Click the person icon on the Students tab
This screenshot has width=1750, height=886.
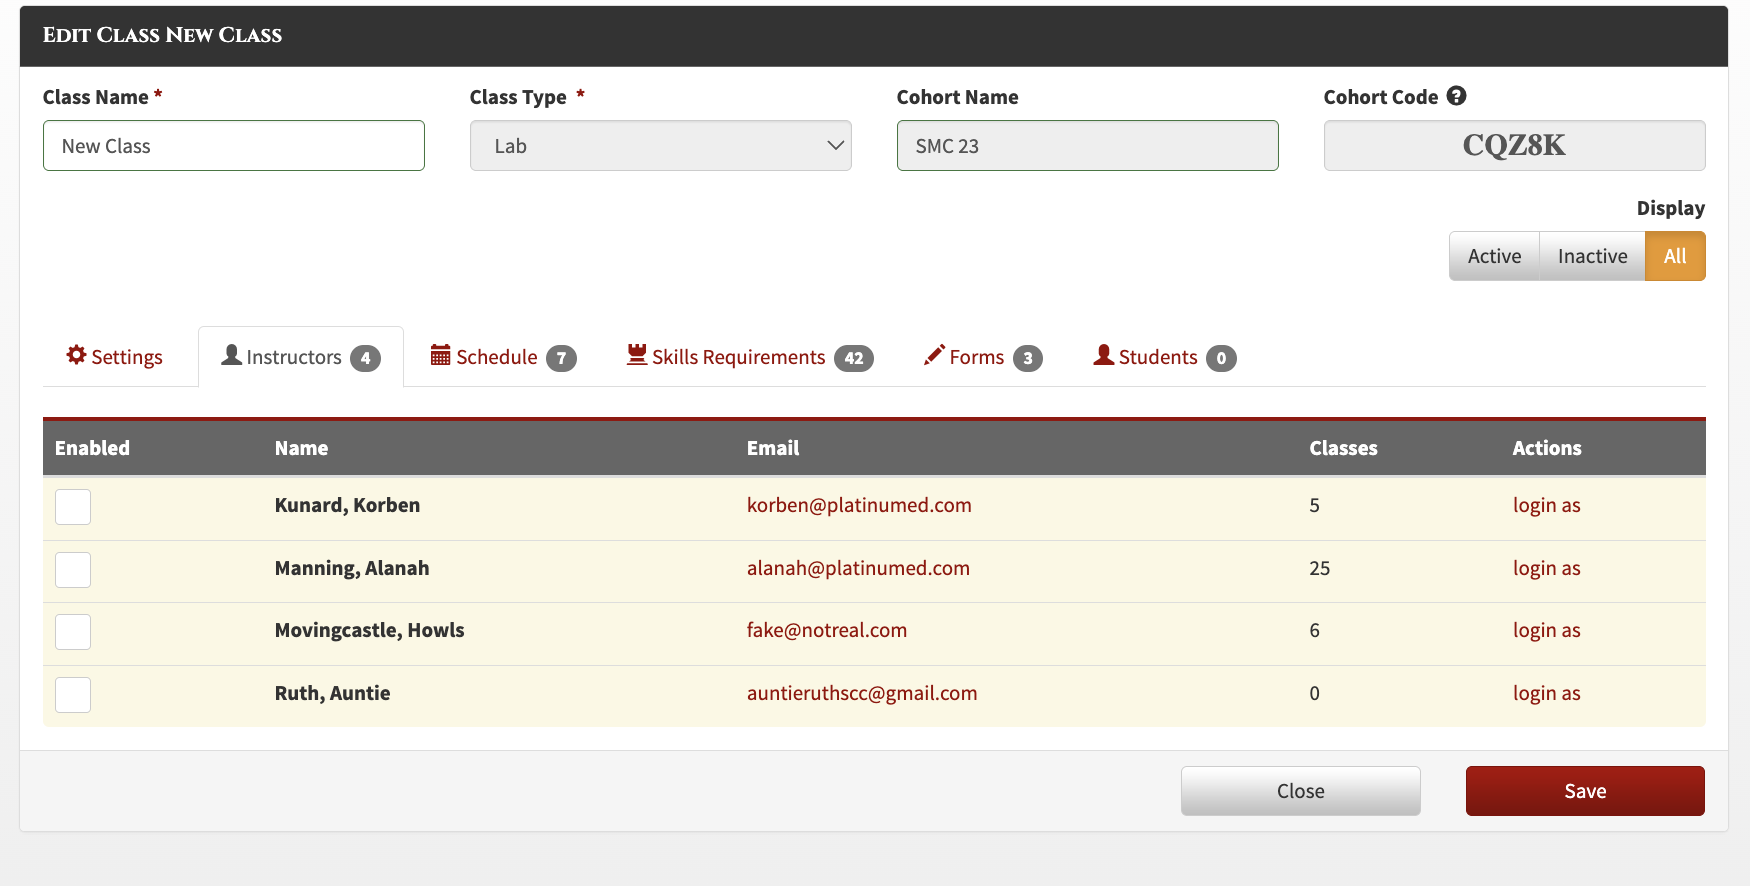click(x=1104, y=355)
